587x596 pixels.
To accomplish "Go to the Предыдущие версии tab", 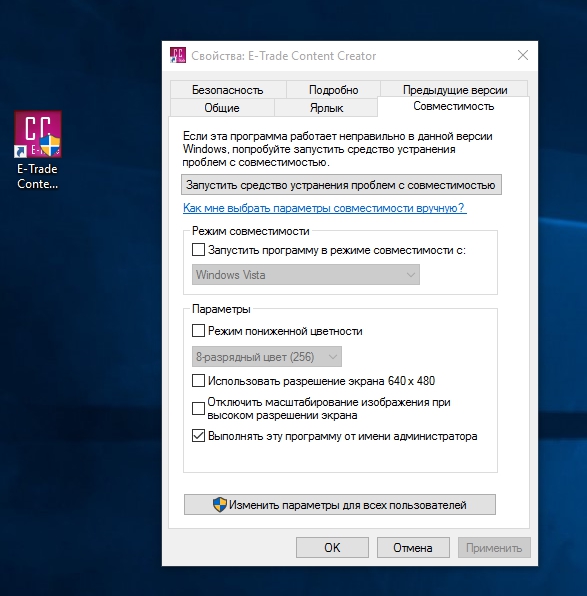I will click(455, 90).
